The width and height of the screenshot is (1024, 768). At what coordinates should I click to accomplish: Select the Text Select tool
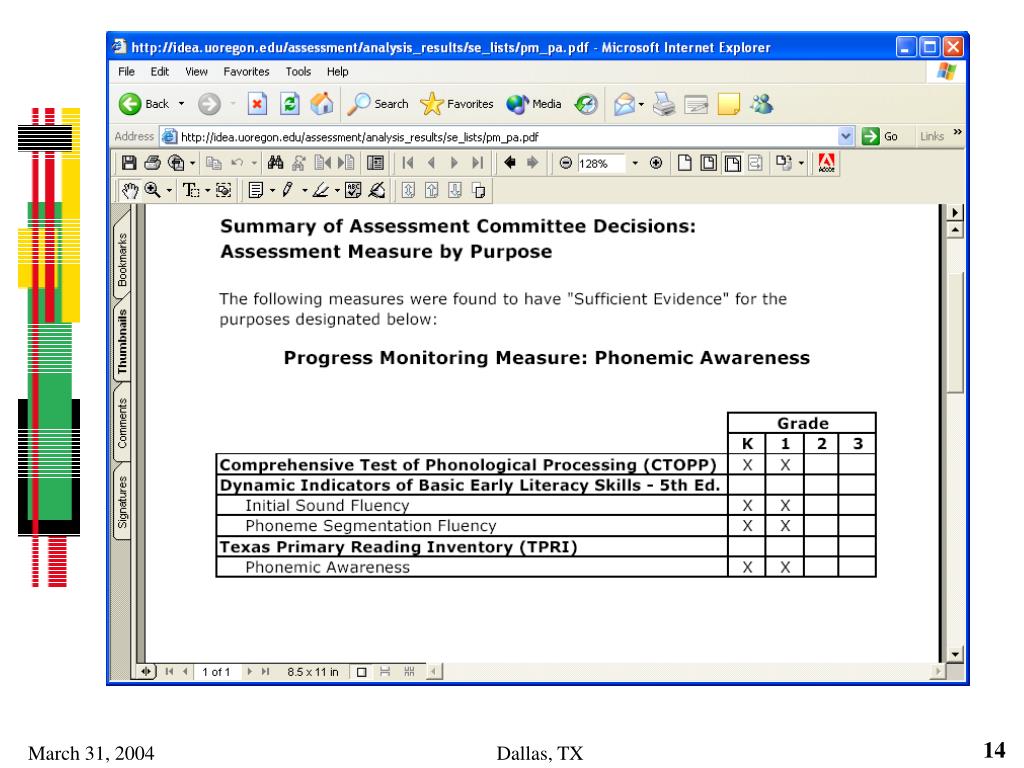click(191, 190)
